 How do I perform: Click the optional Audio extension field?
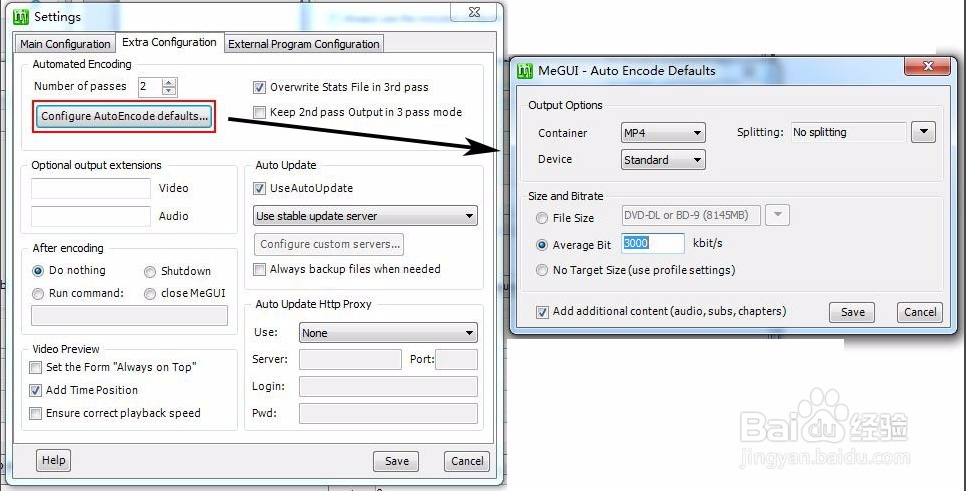[91, 216]
